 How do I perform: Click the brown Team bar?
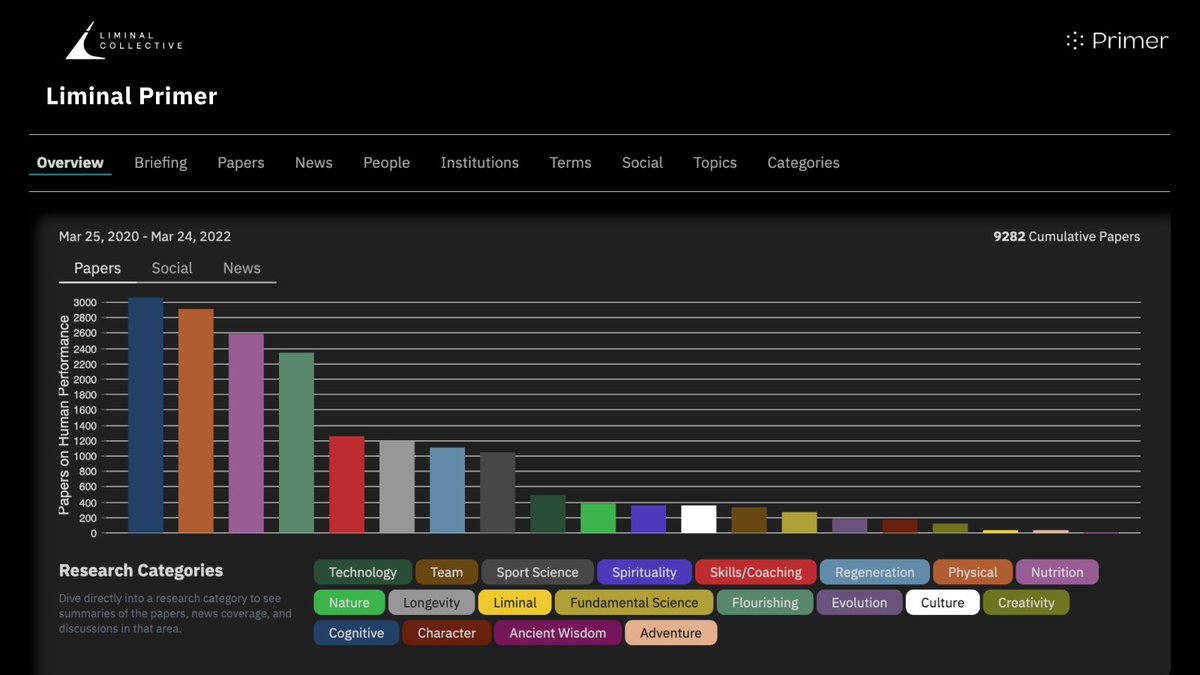point(749,520)
